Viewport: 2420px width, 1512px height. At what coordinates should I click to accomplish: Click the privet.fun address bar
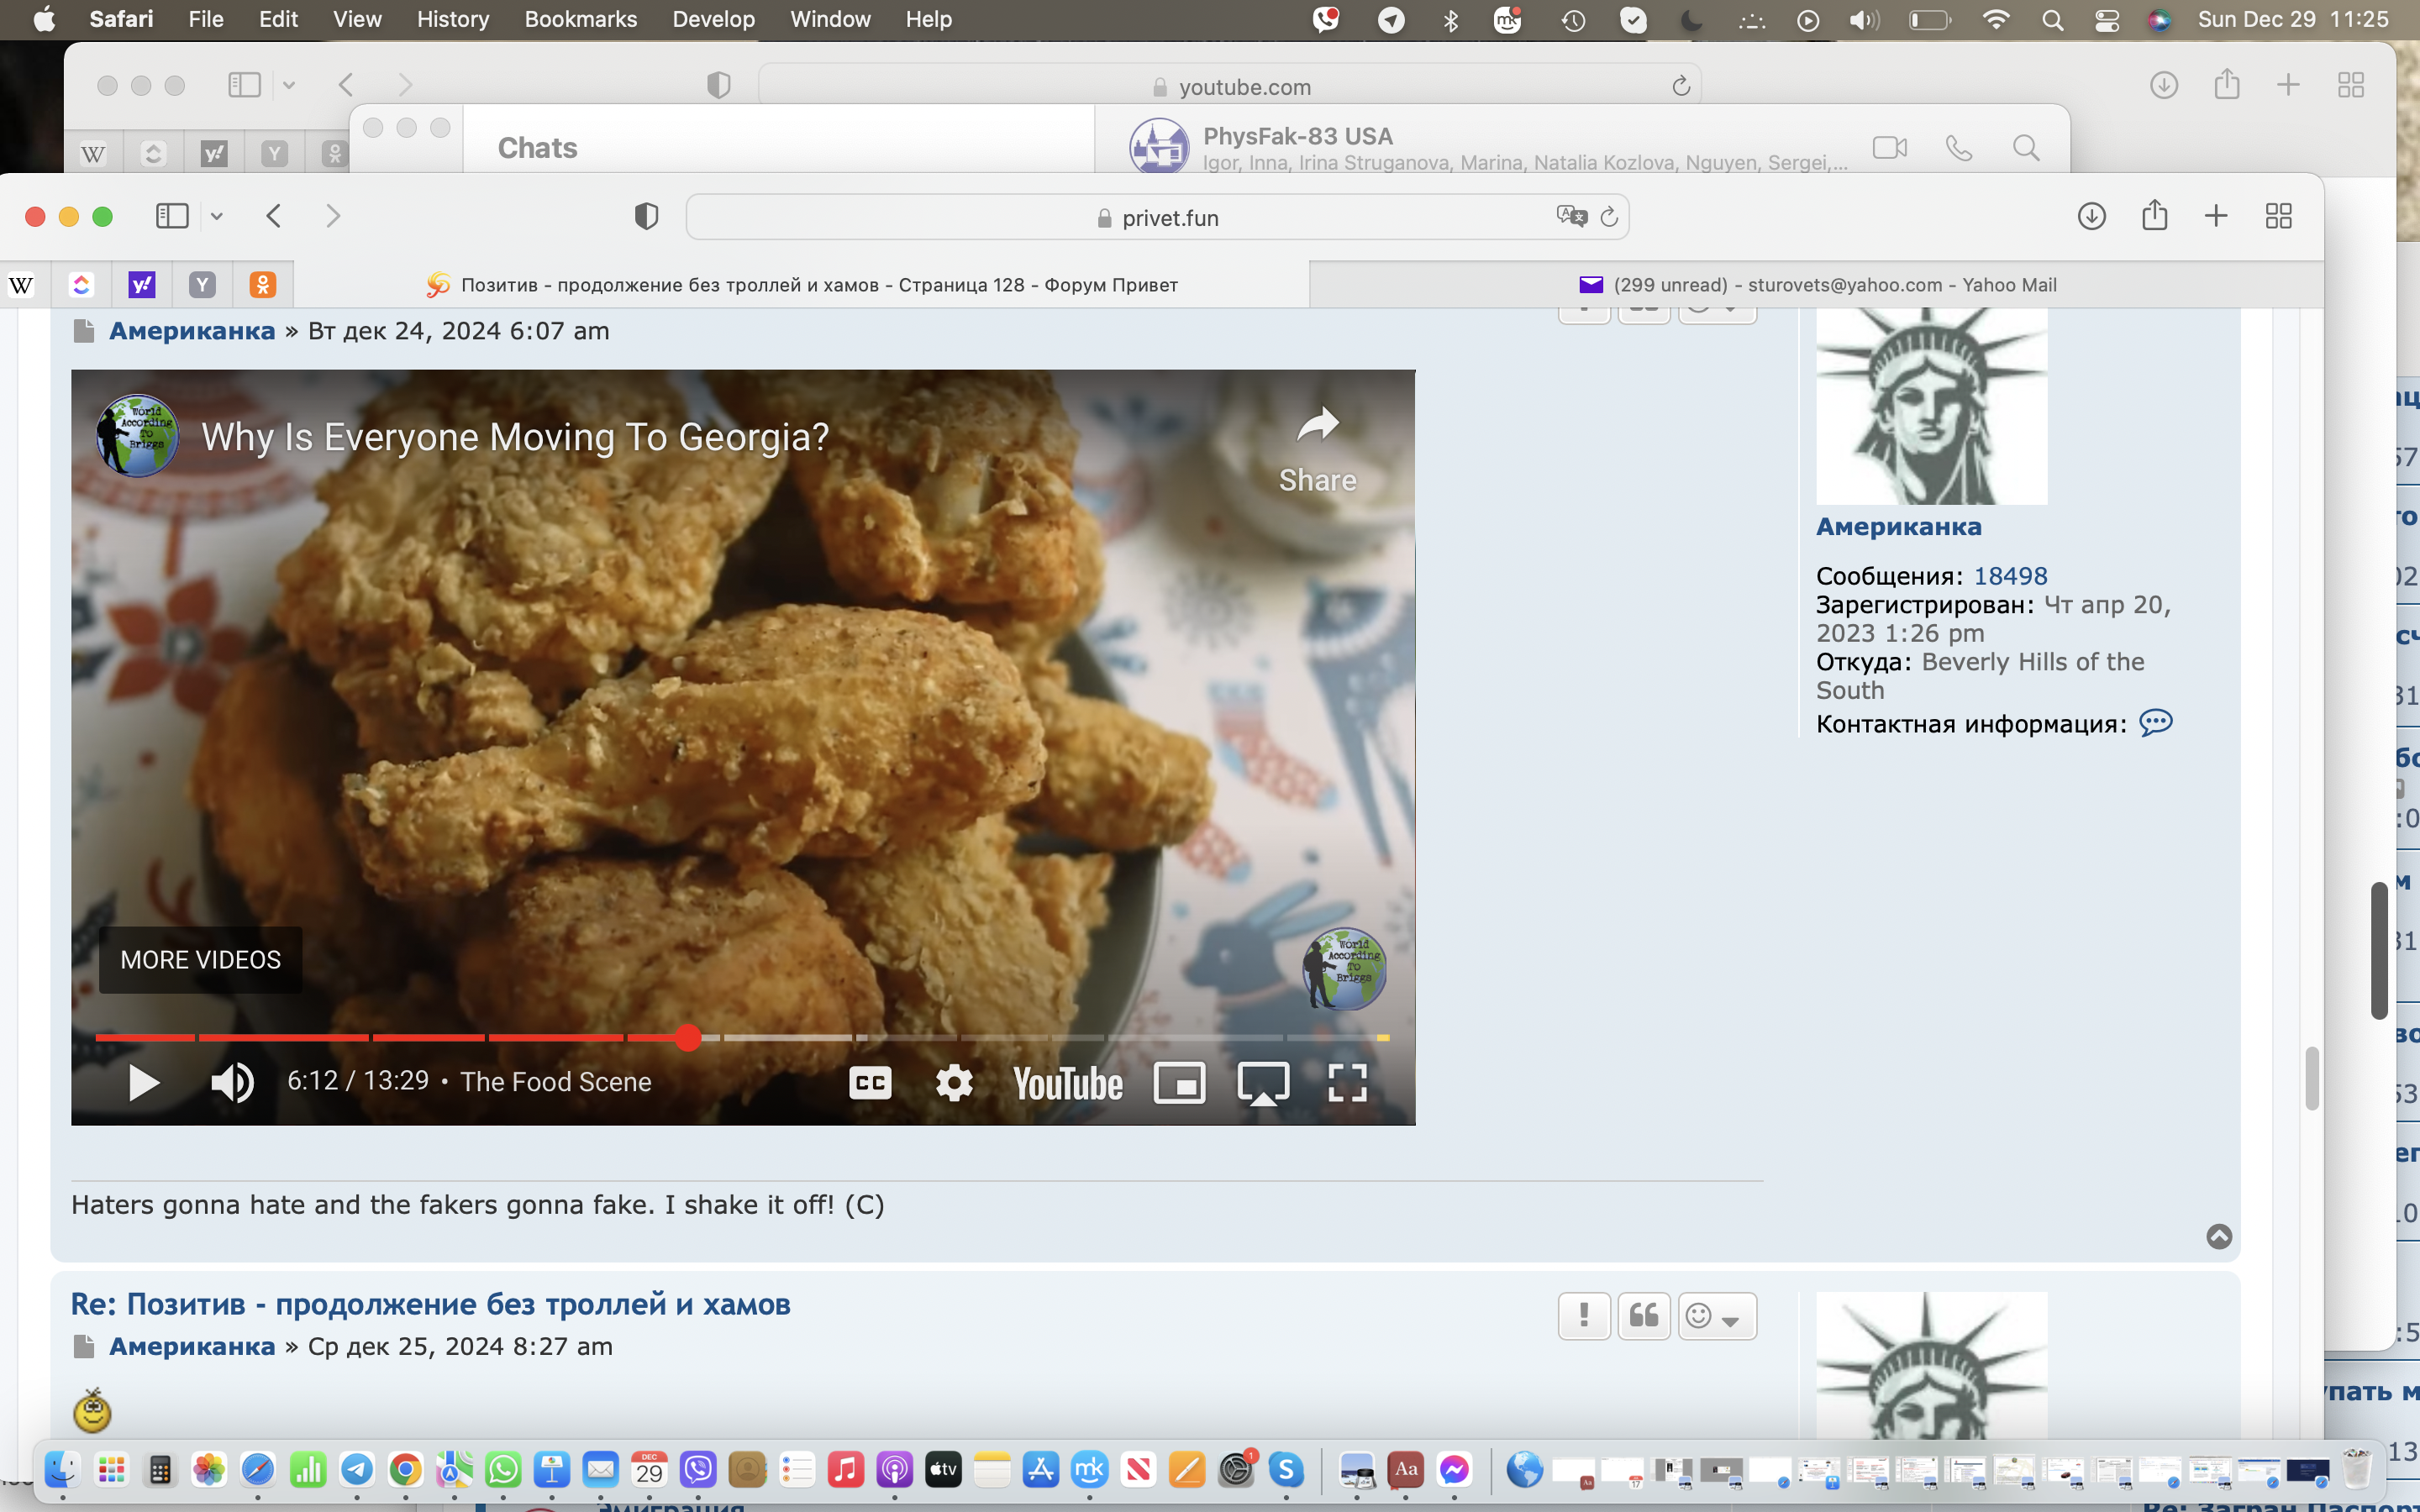(x=1157, y=217)
